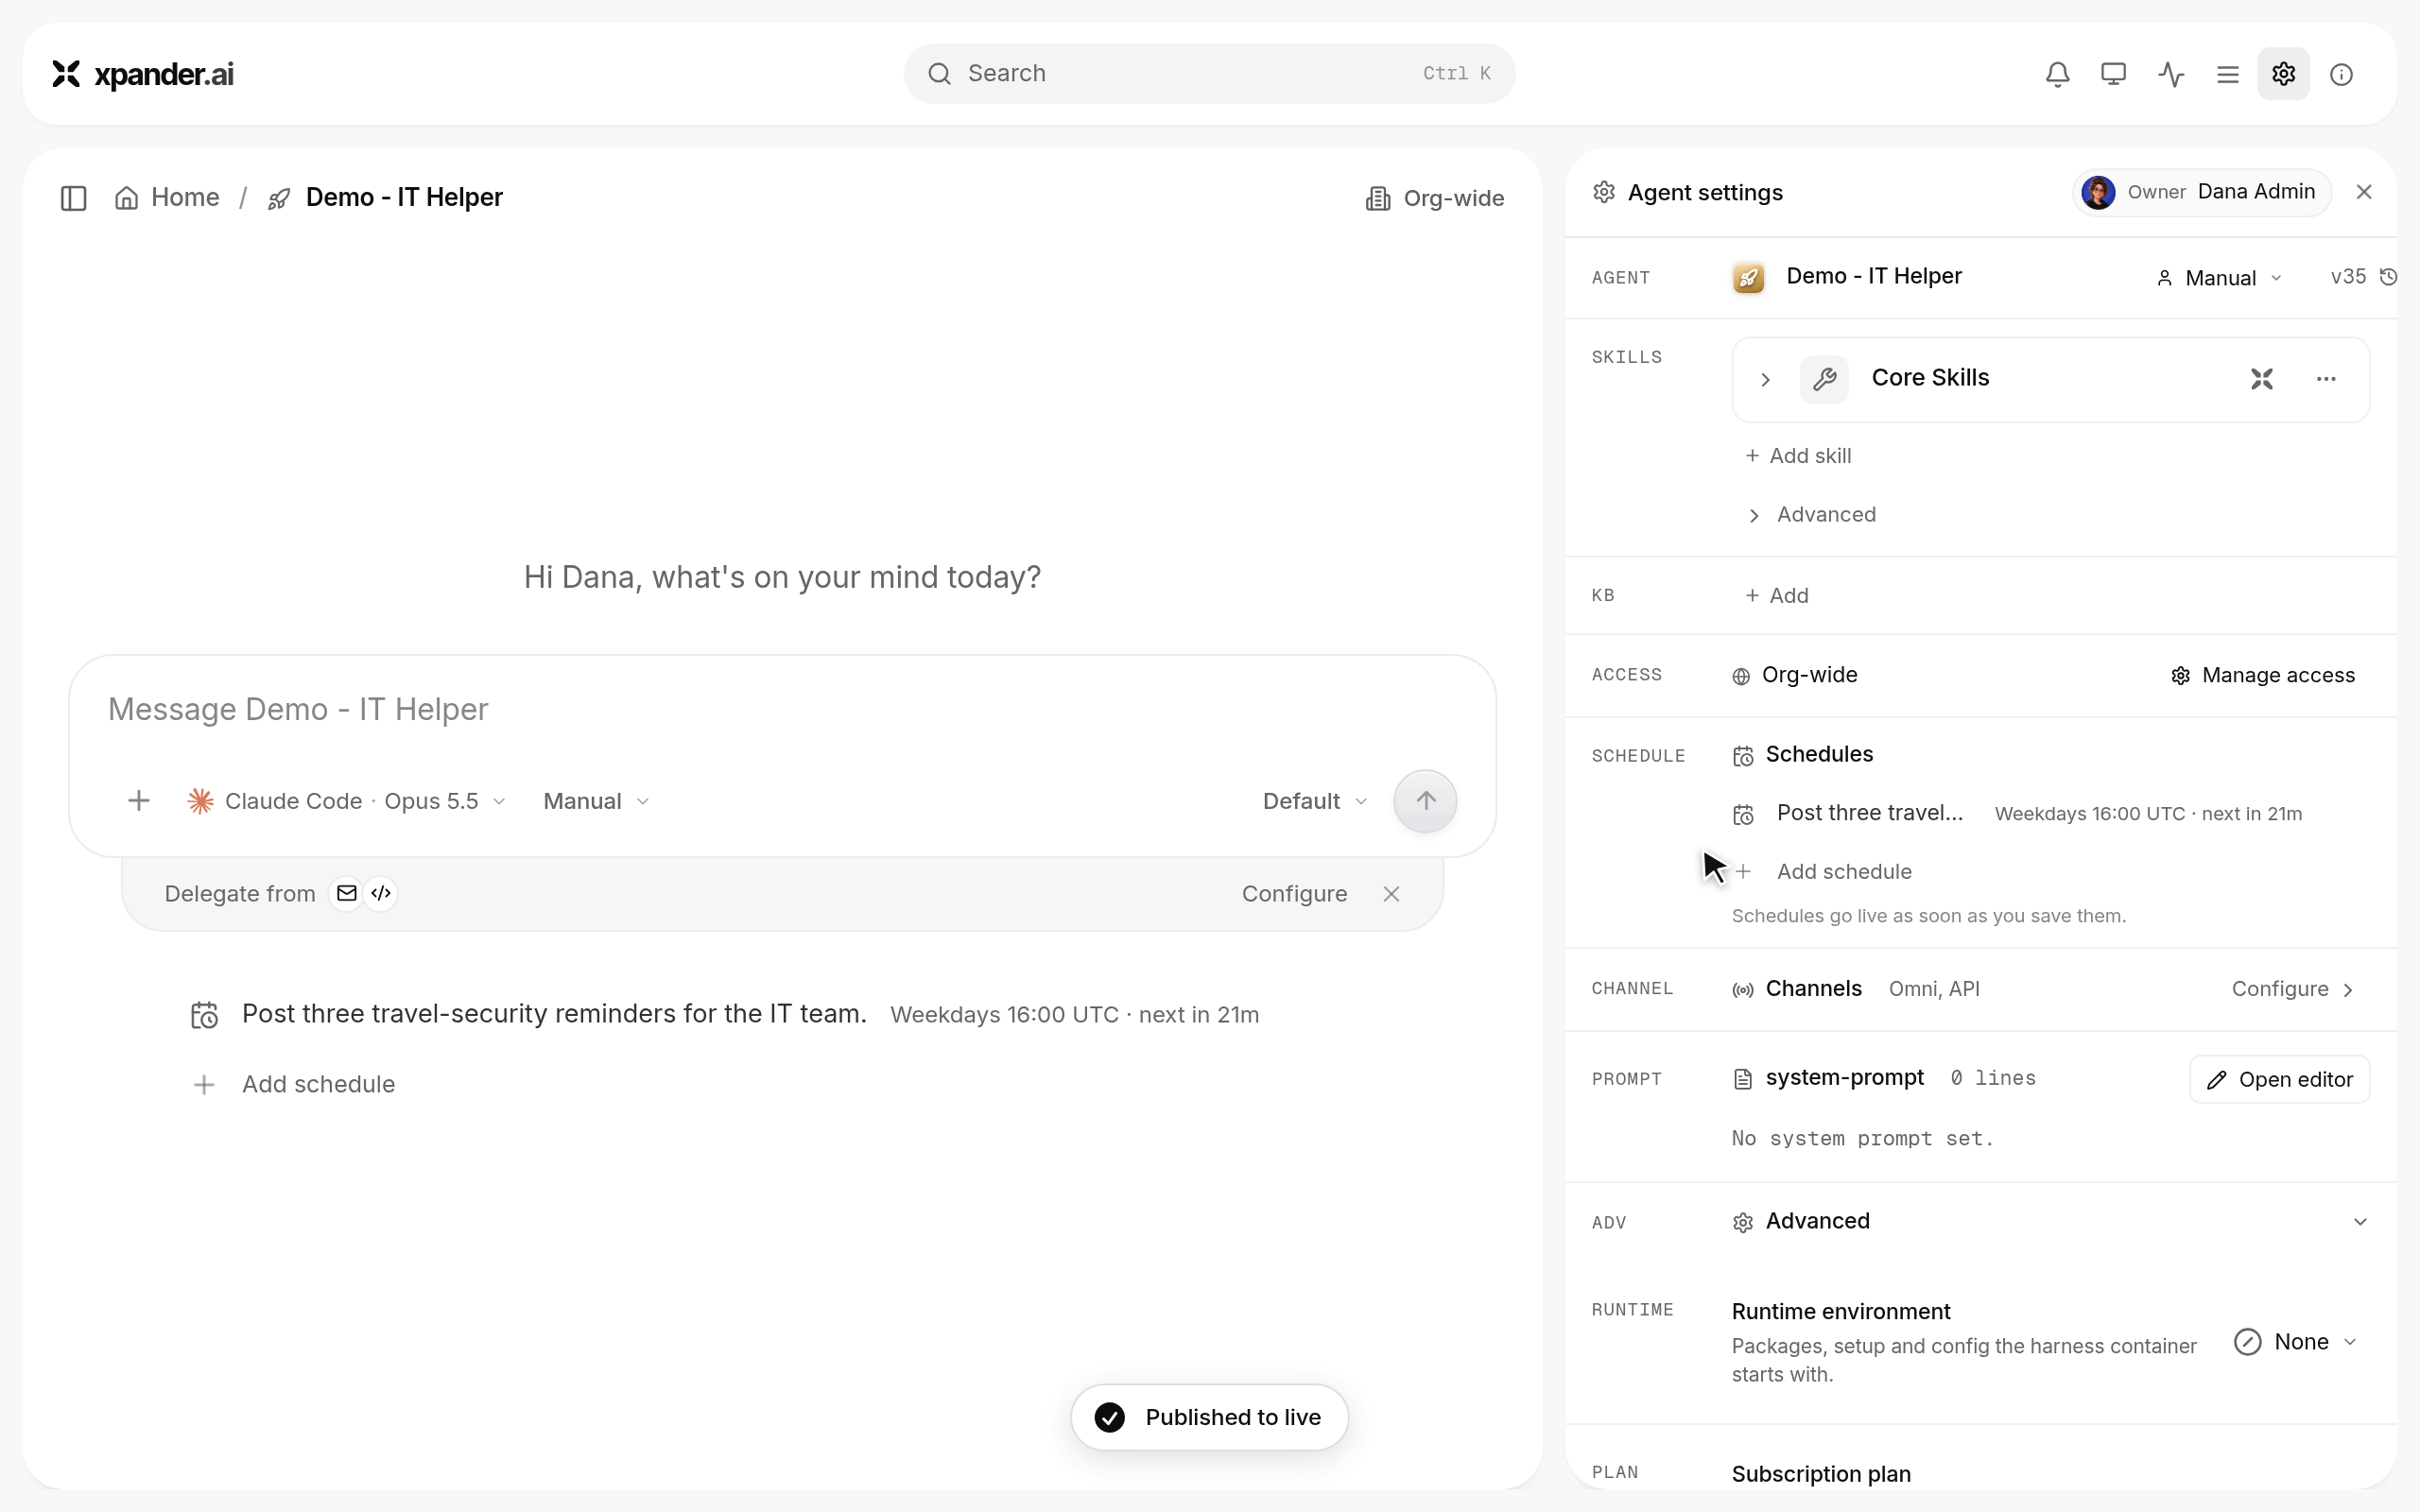Open the Post three travel... schedule in panel

point(2016,814)
